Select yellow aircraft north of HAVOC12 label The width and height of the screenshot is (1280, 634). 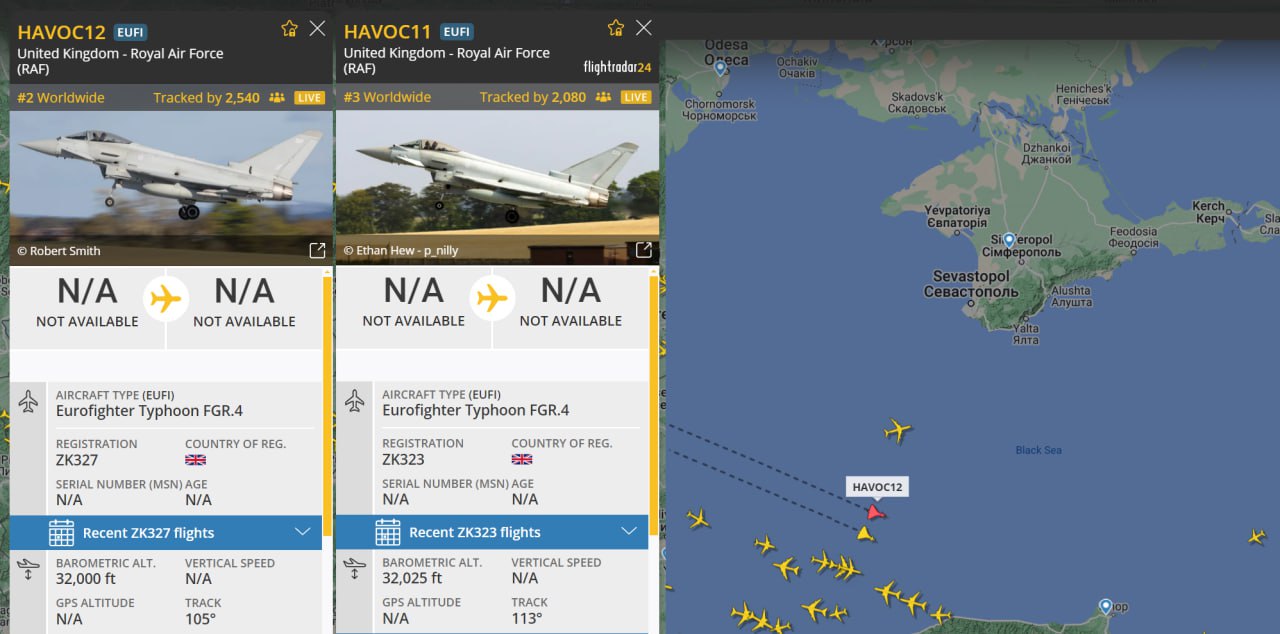coord(898,431)
